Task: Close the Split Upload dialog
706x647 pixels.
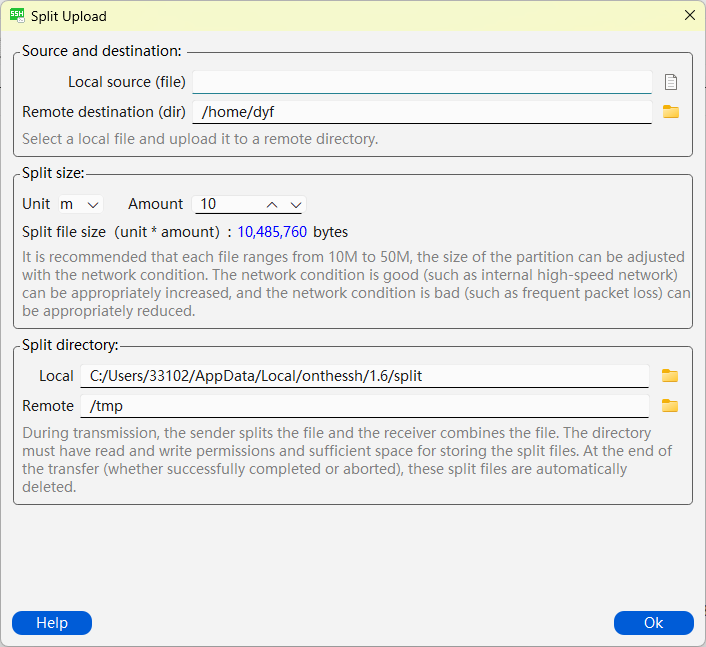Action: click(x=689, y=15)
